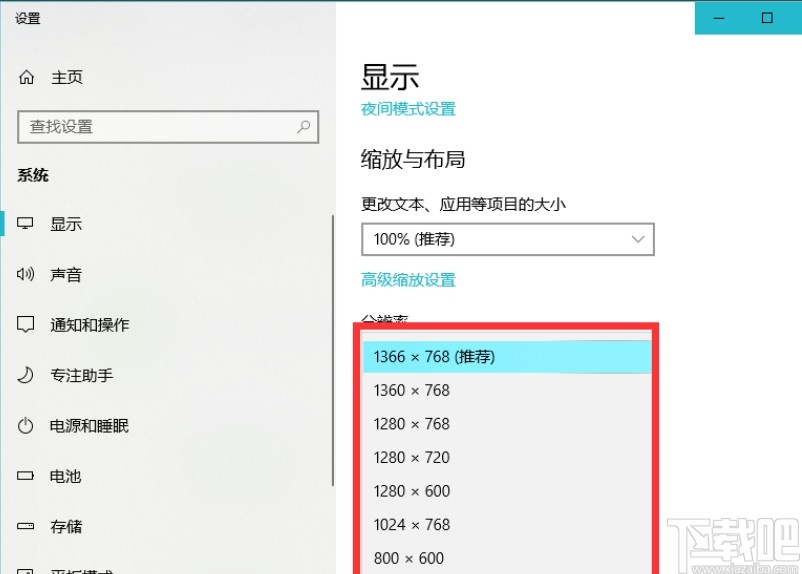Select the speaker icon beside 声音
This screenshot has height=574, width=802.
tap(25, 274)
